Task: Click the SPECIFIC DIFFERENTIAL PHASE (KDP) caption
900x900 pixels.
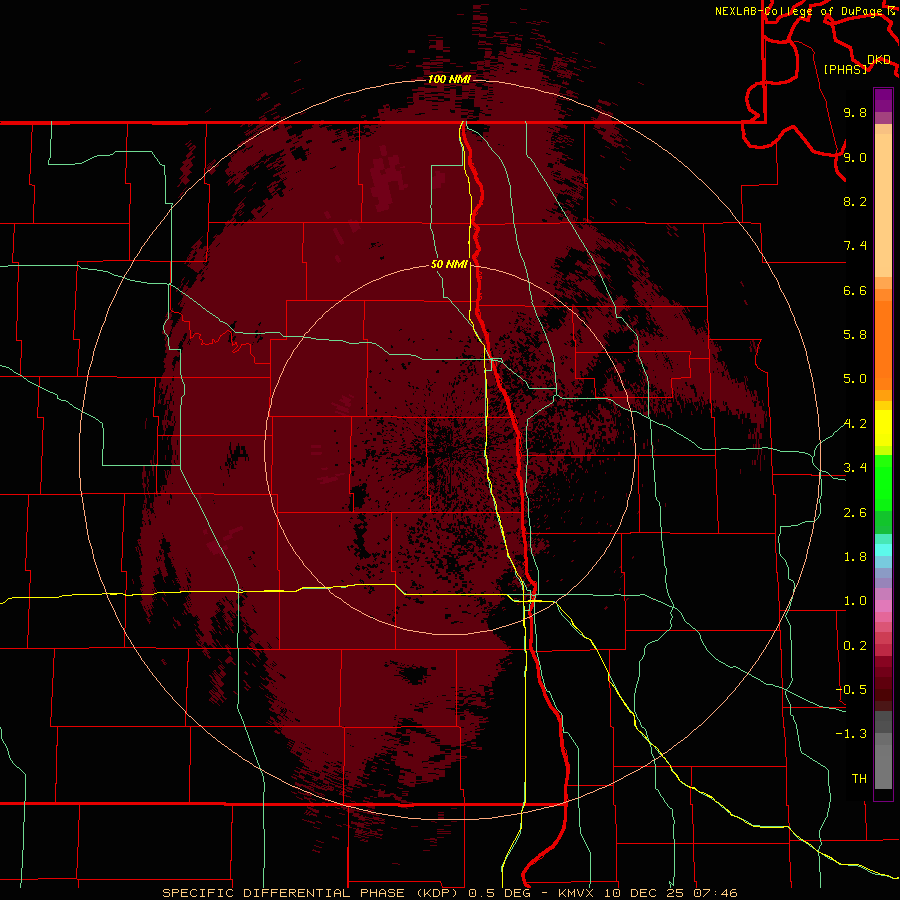Action: 311,893
